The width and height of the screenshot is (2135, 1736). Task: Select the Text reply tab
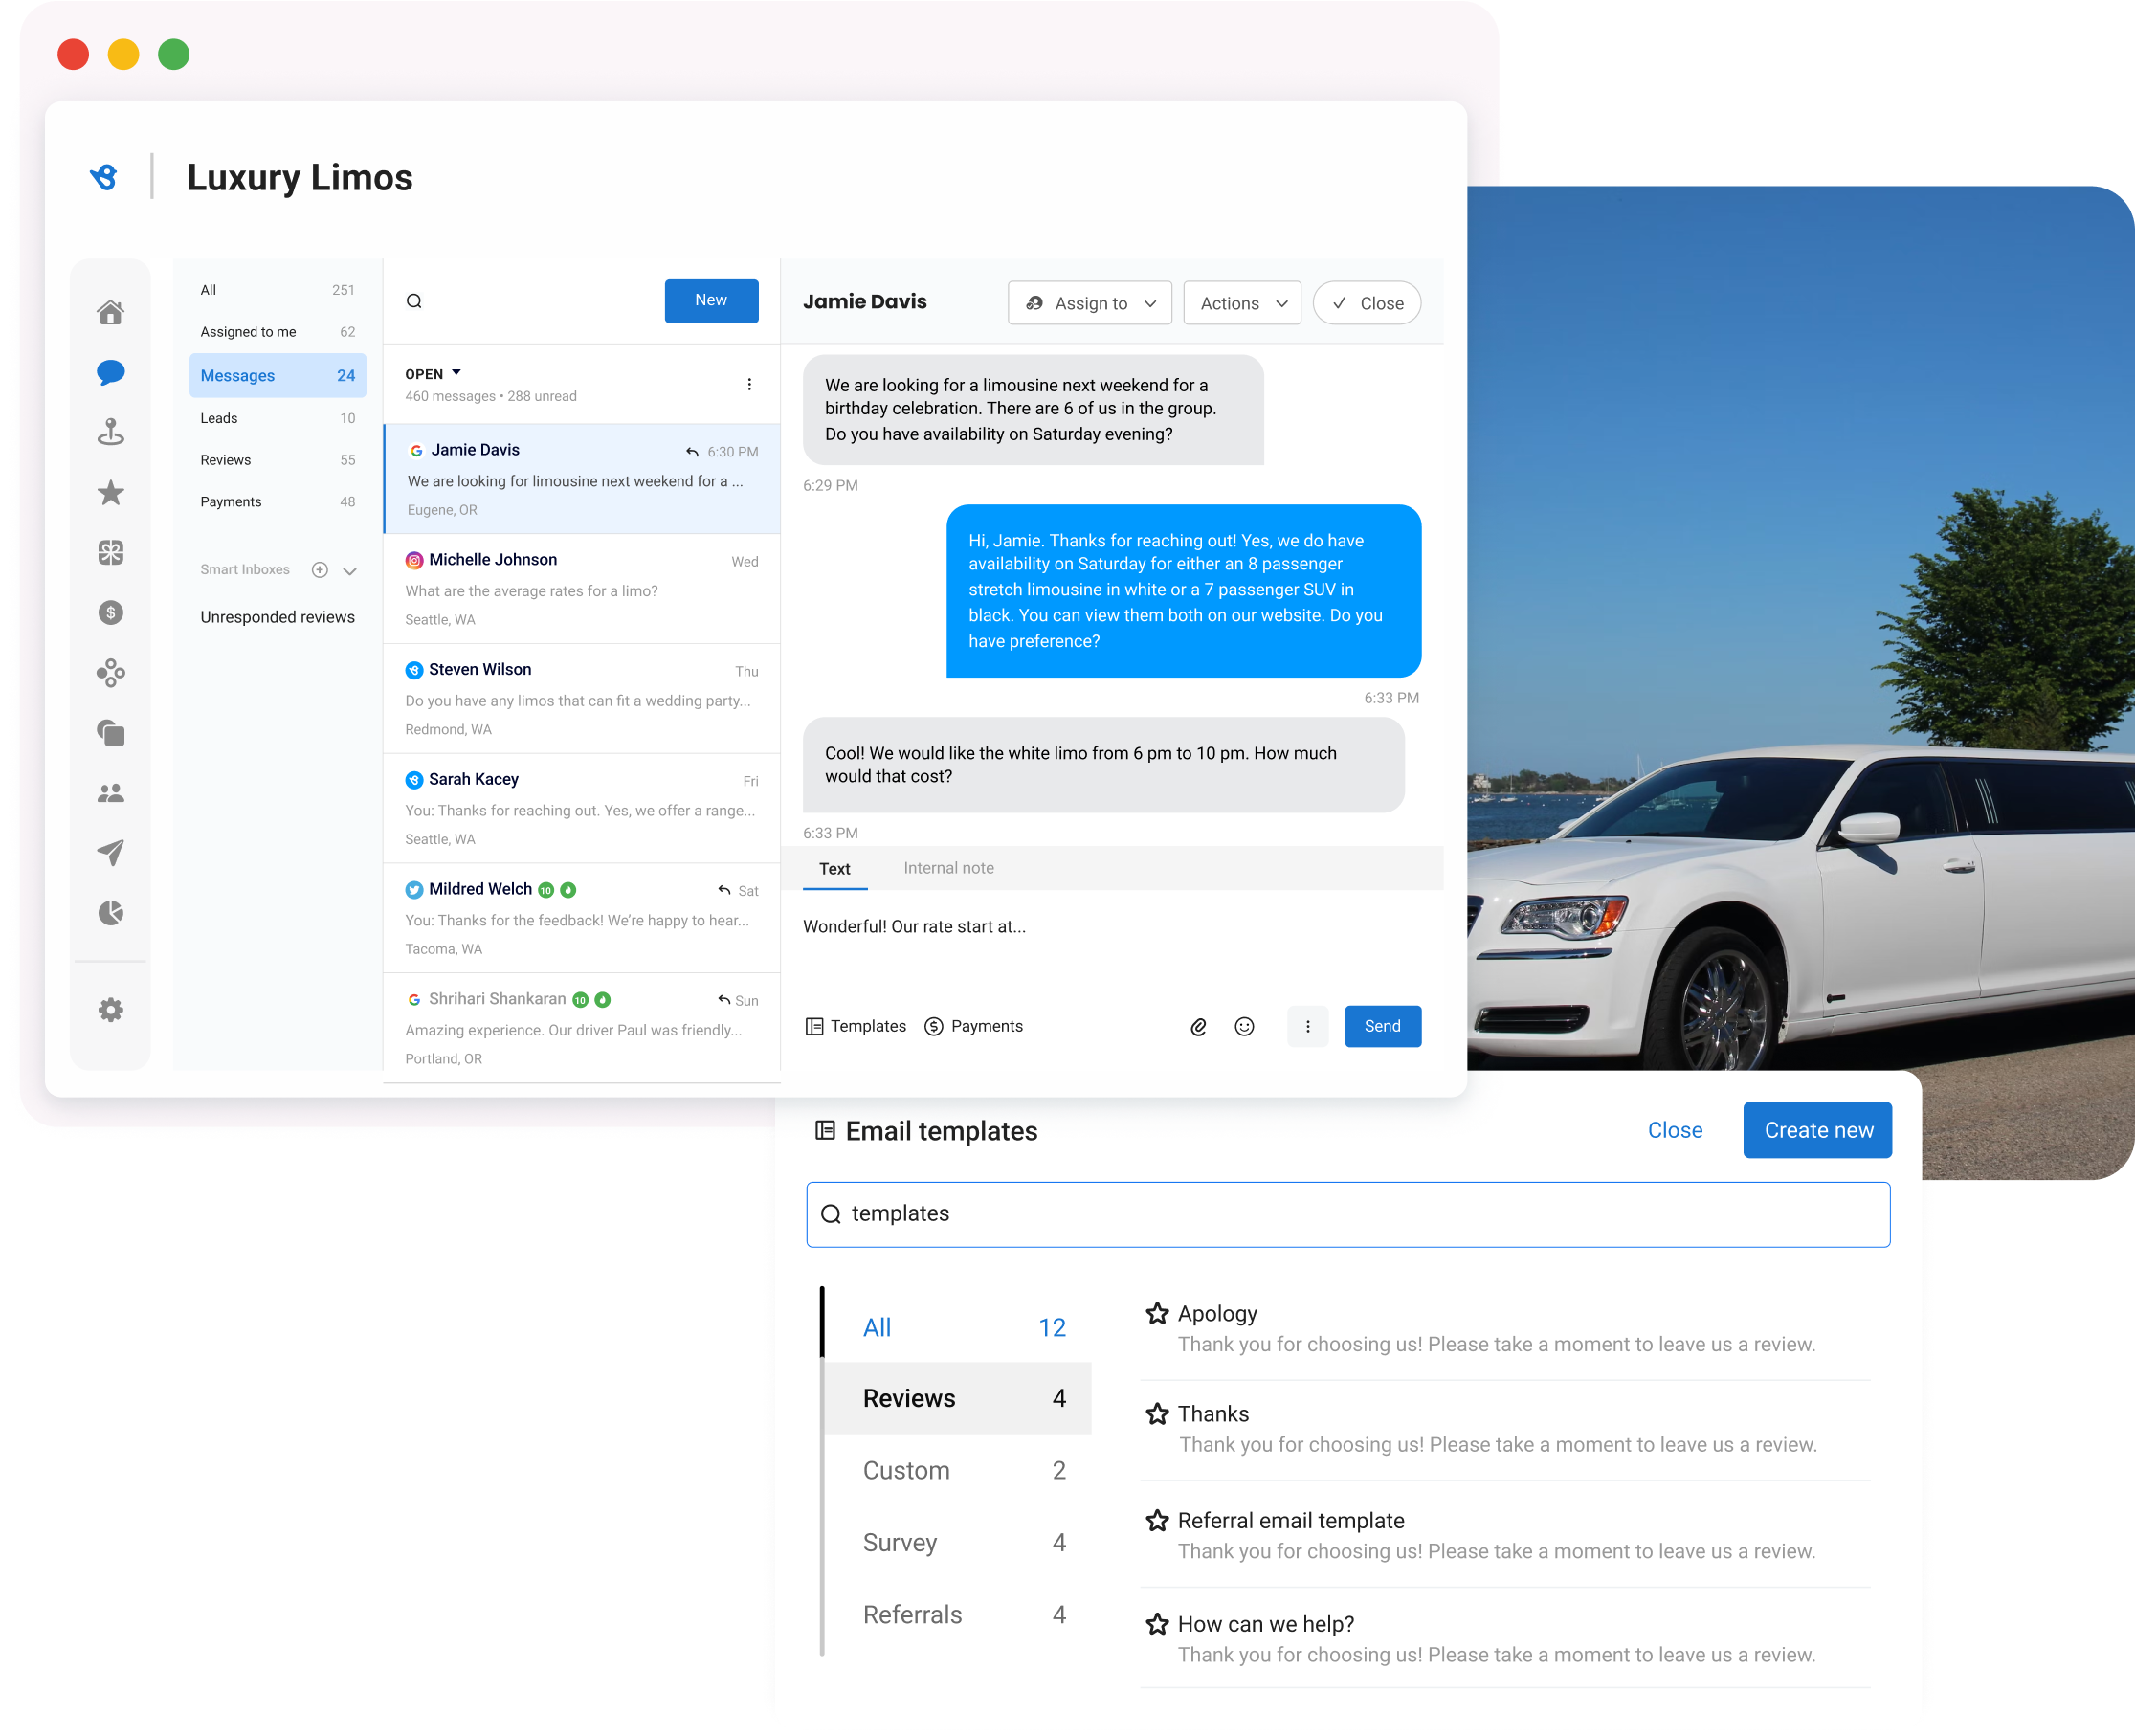pos(833,868)
